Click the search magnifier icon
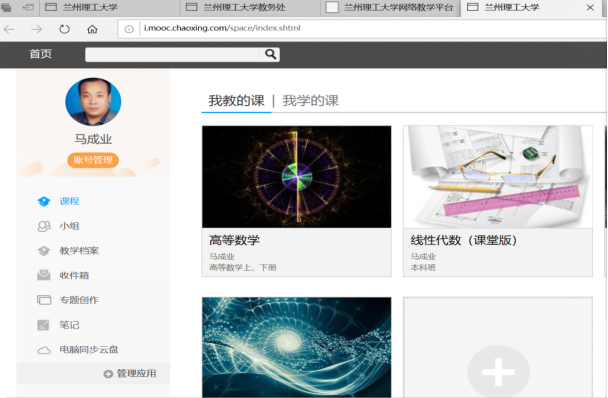The height and width of the screenshot is (398, 608). 271,54
